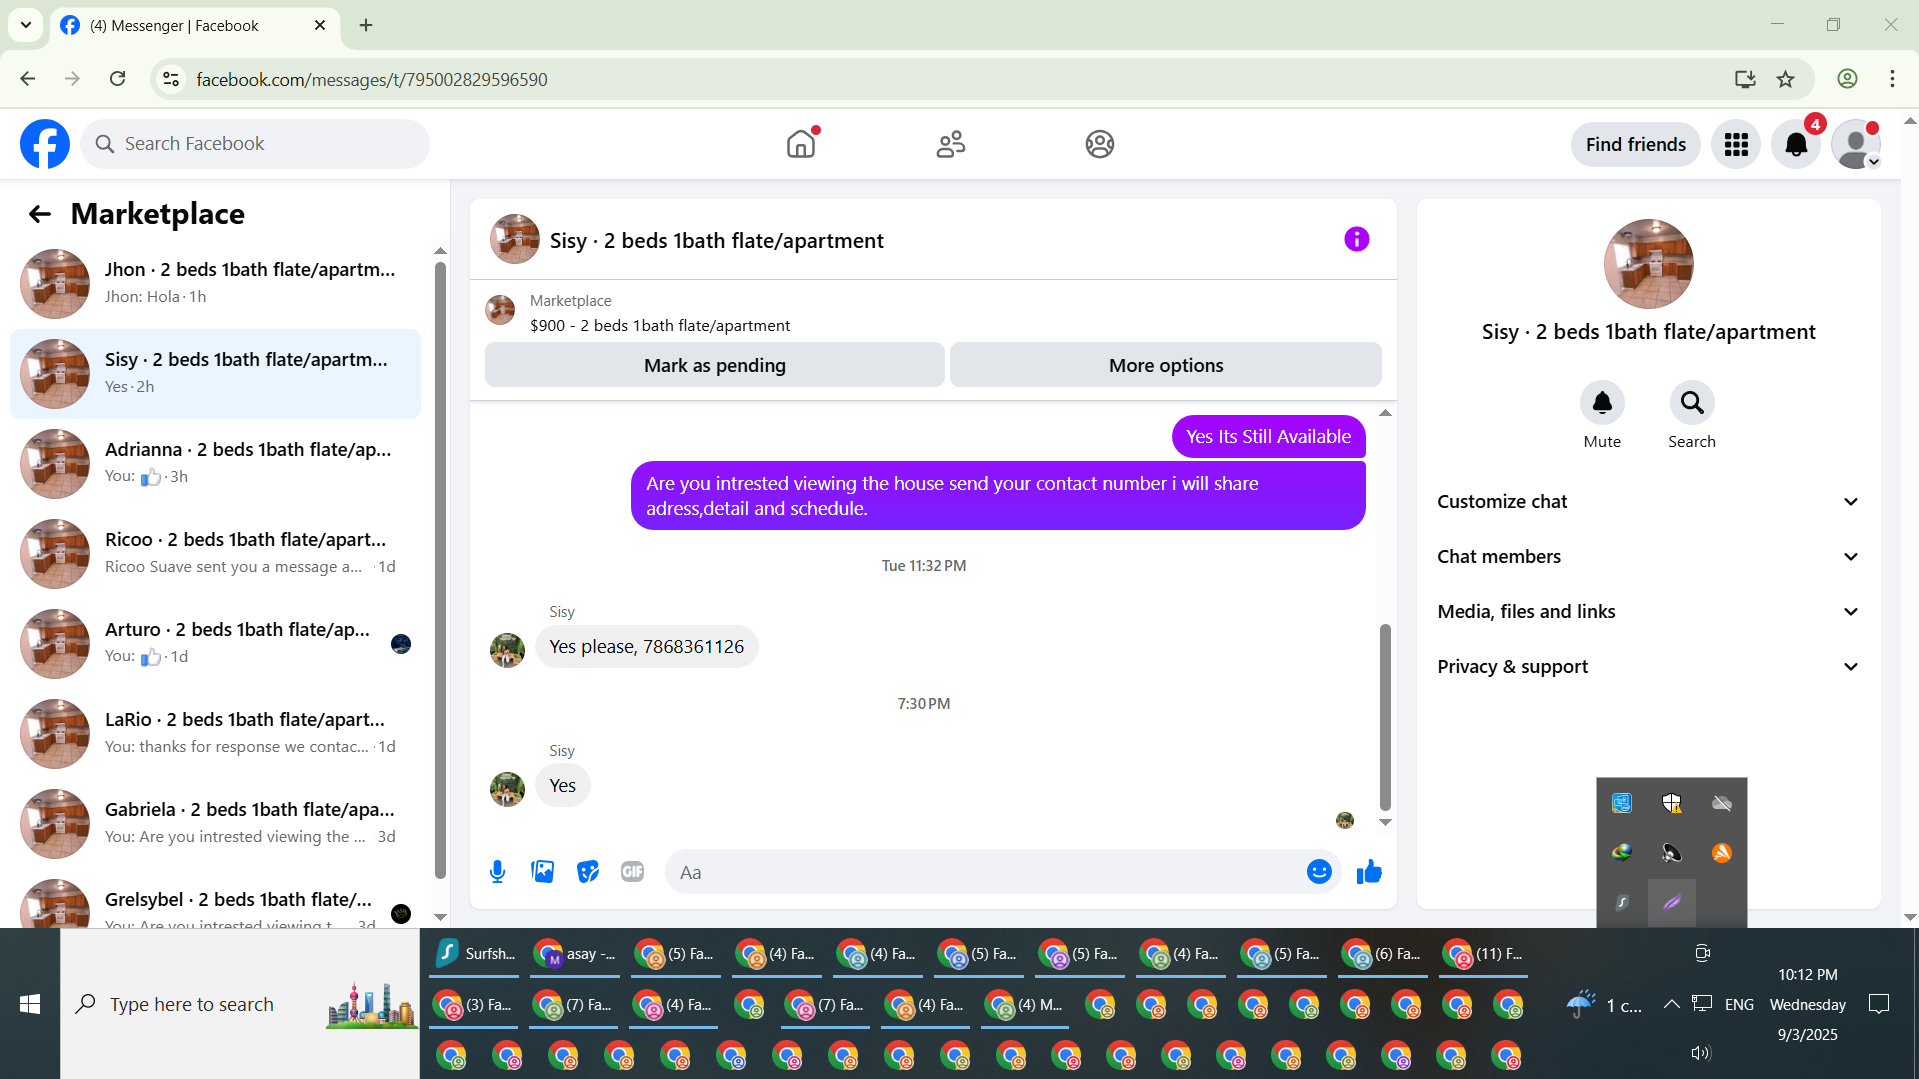The height and width of the screenshot is (1079, 1919).
Task: Open the notifications bell with badge 4
Action: pos(1796,144)
